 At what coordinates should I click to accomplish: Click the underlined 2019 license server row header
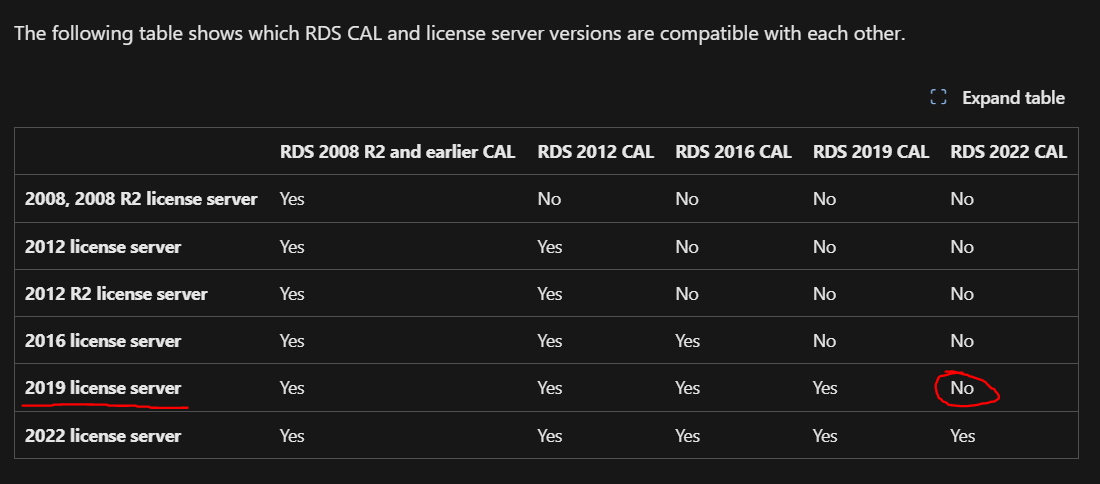coord(102,388)
